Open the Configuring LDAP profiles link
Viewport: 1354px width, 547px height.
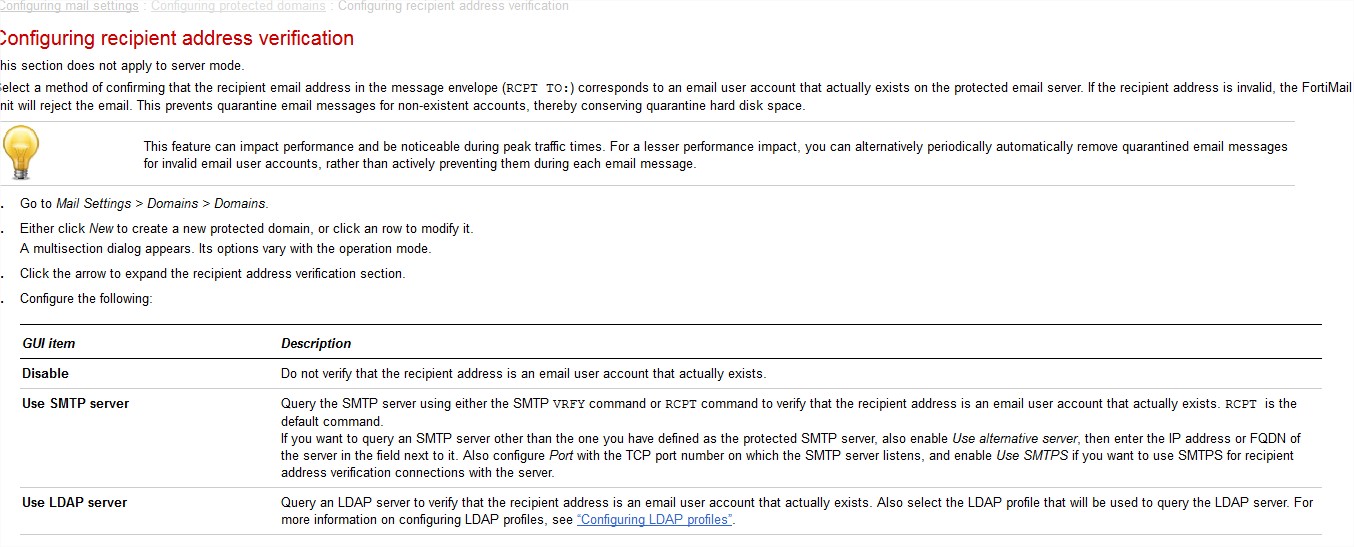point(655,520)
